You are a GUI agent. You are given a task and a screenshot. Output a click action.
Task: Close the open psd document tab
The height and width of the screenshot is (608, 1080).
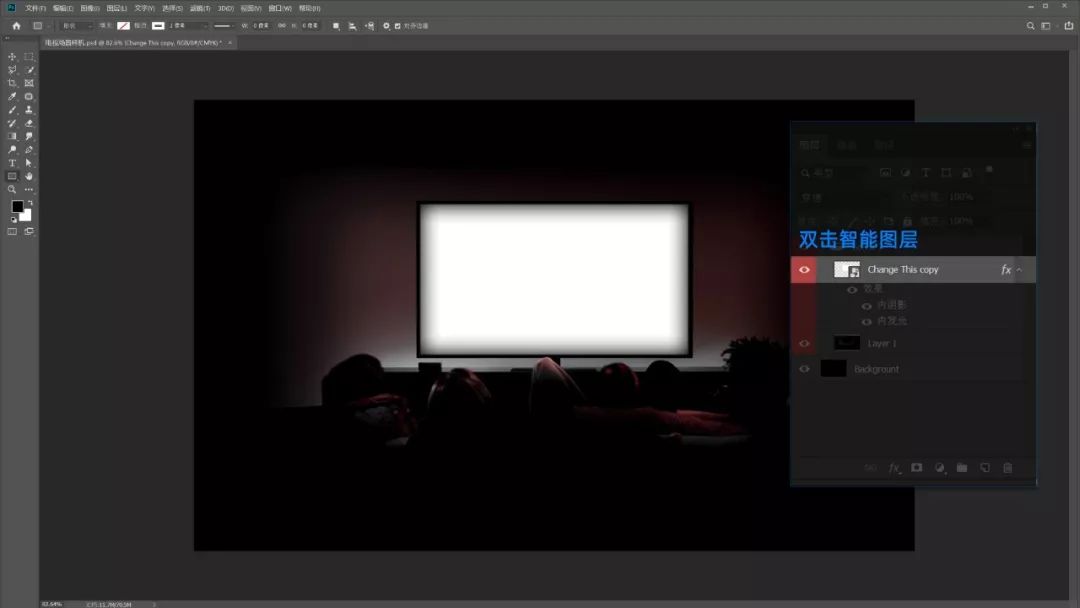pyautogui.click(x=230, y=43)
